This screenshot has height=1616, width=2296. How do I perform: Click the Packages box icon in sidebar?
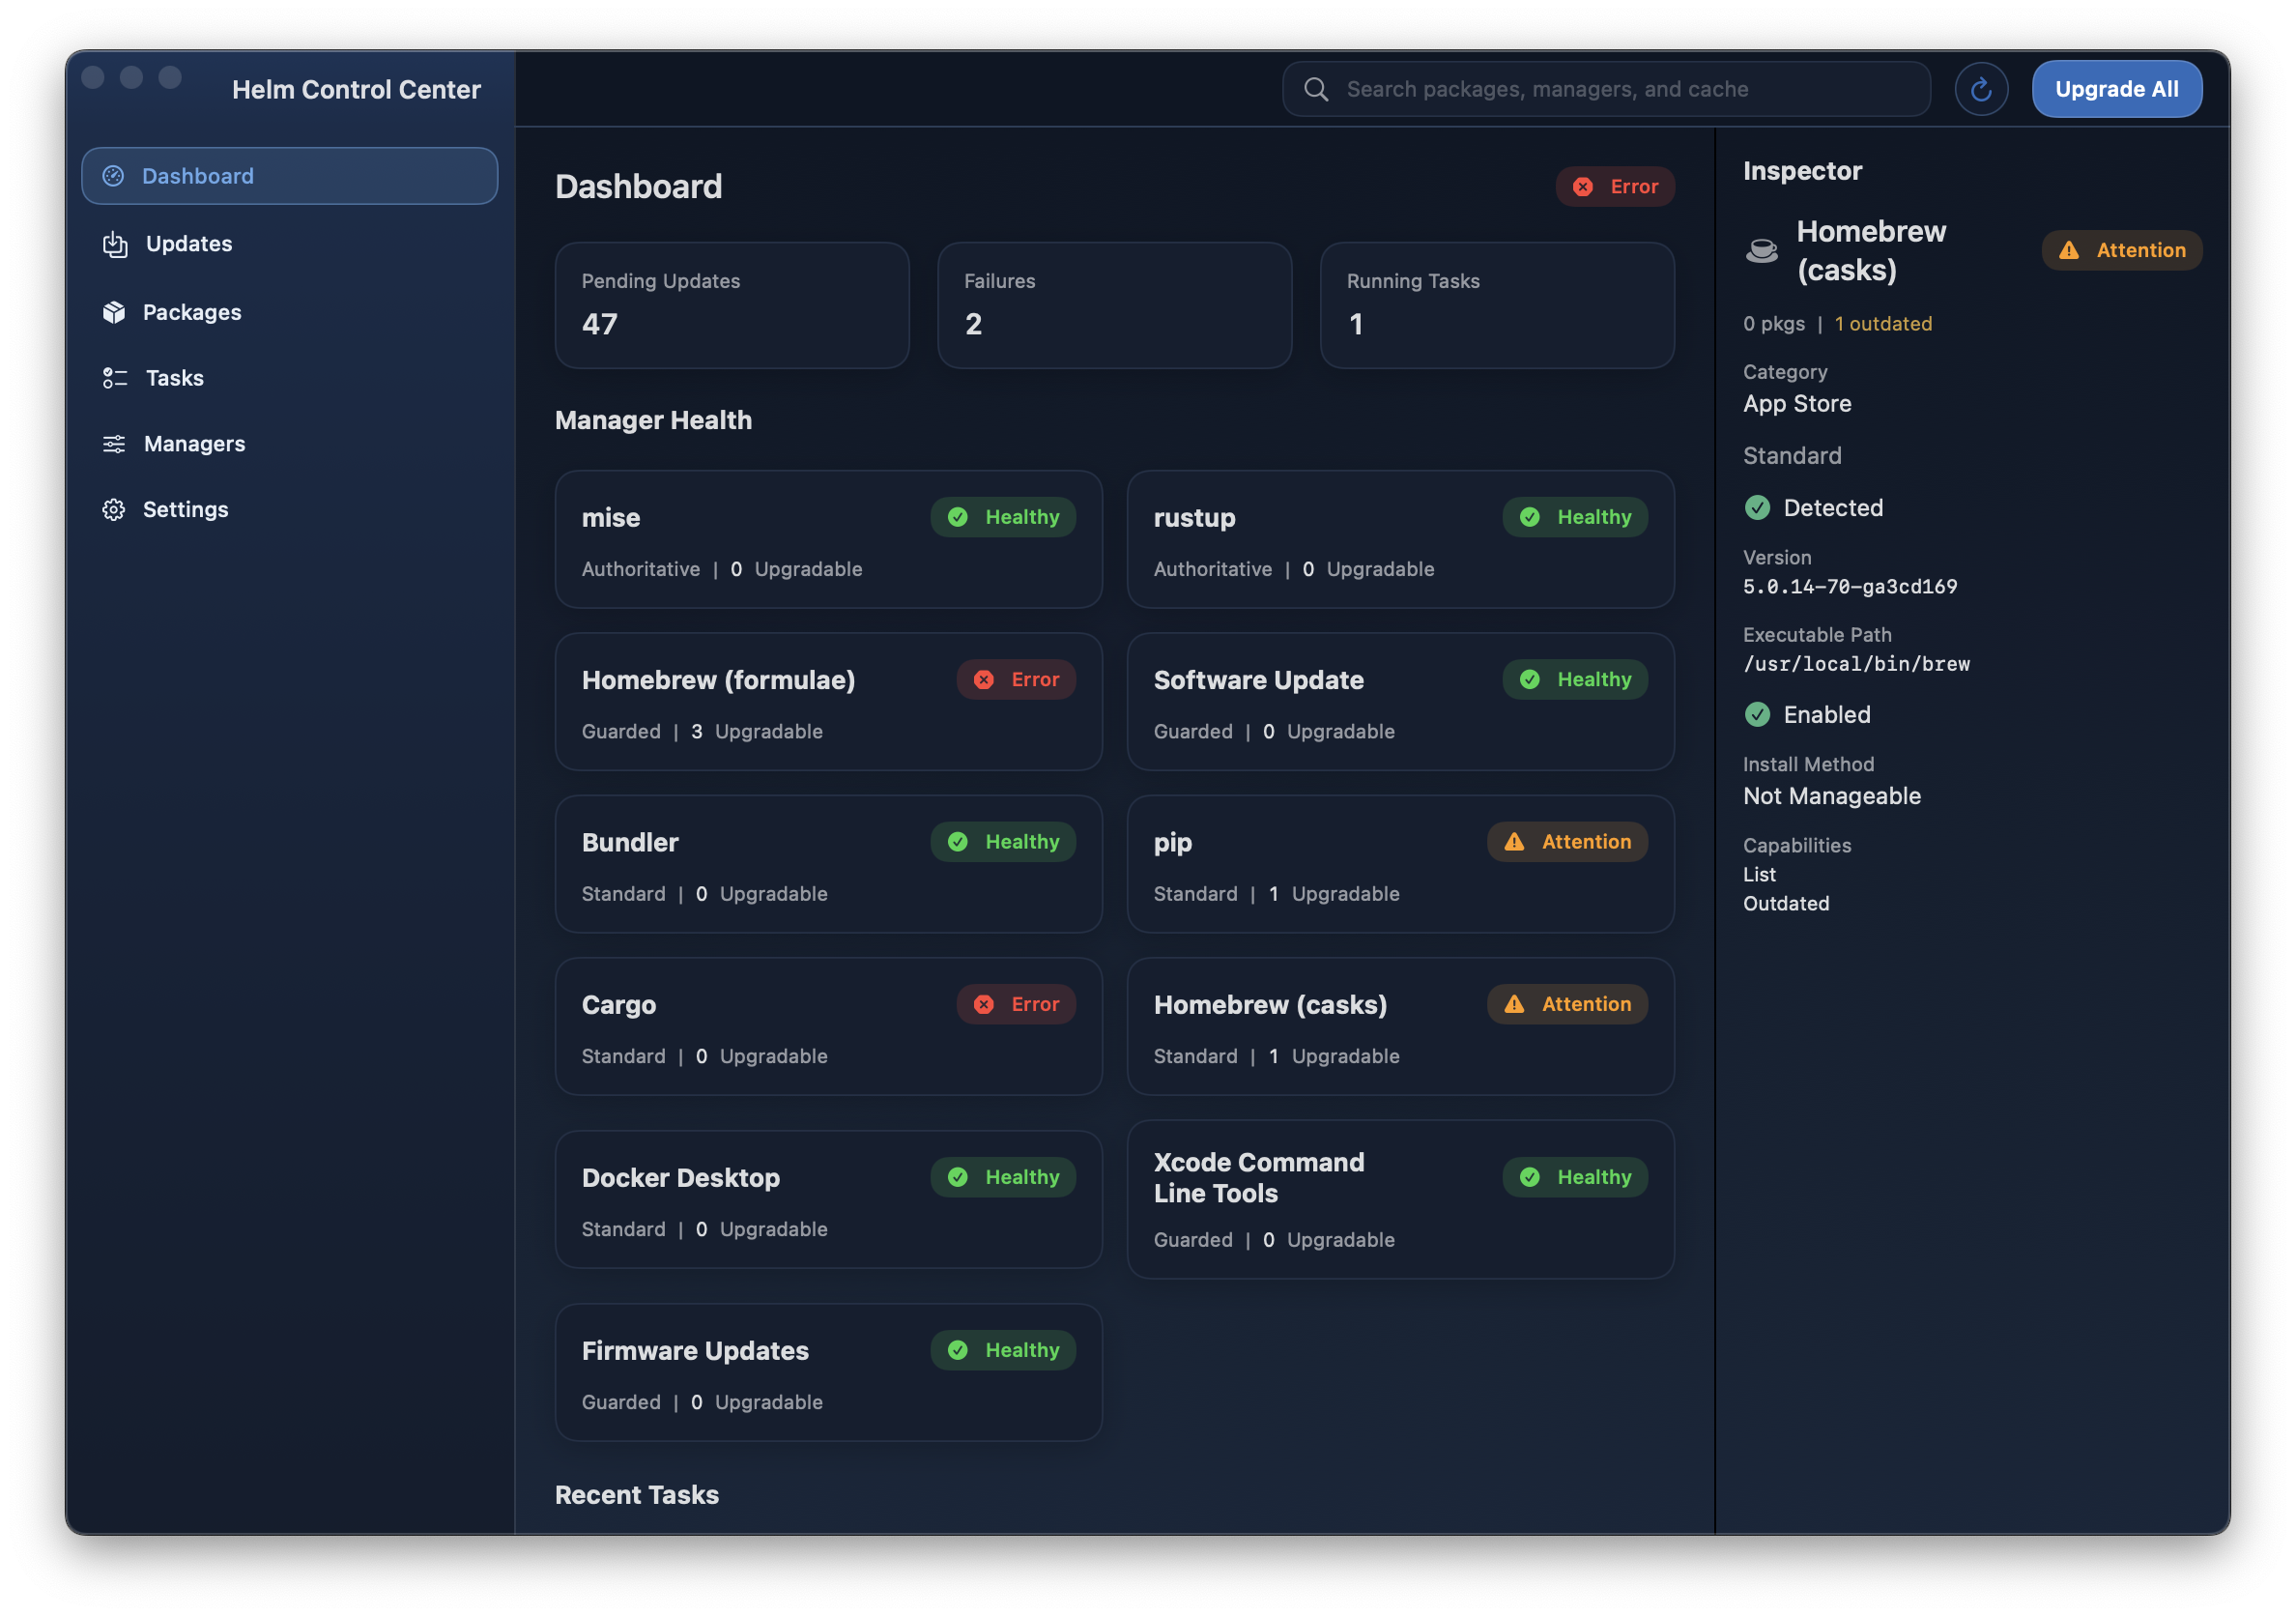pyautogui.click(x=114, y=312)
